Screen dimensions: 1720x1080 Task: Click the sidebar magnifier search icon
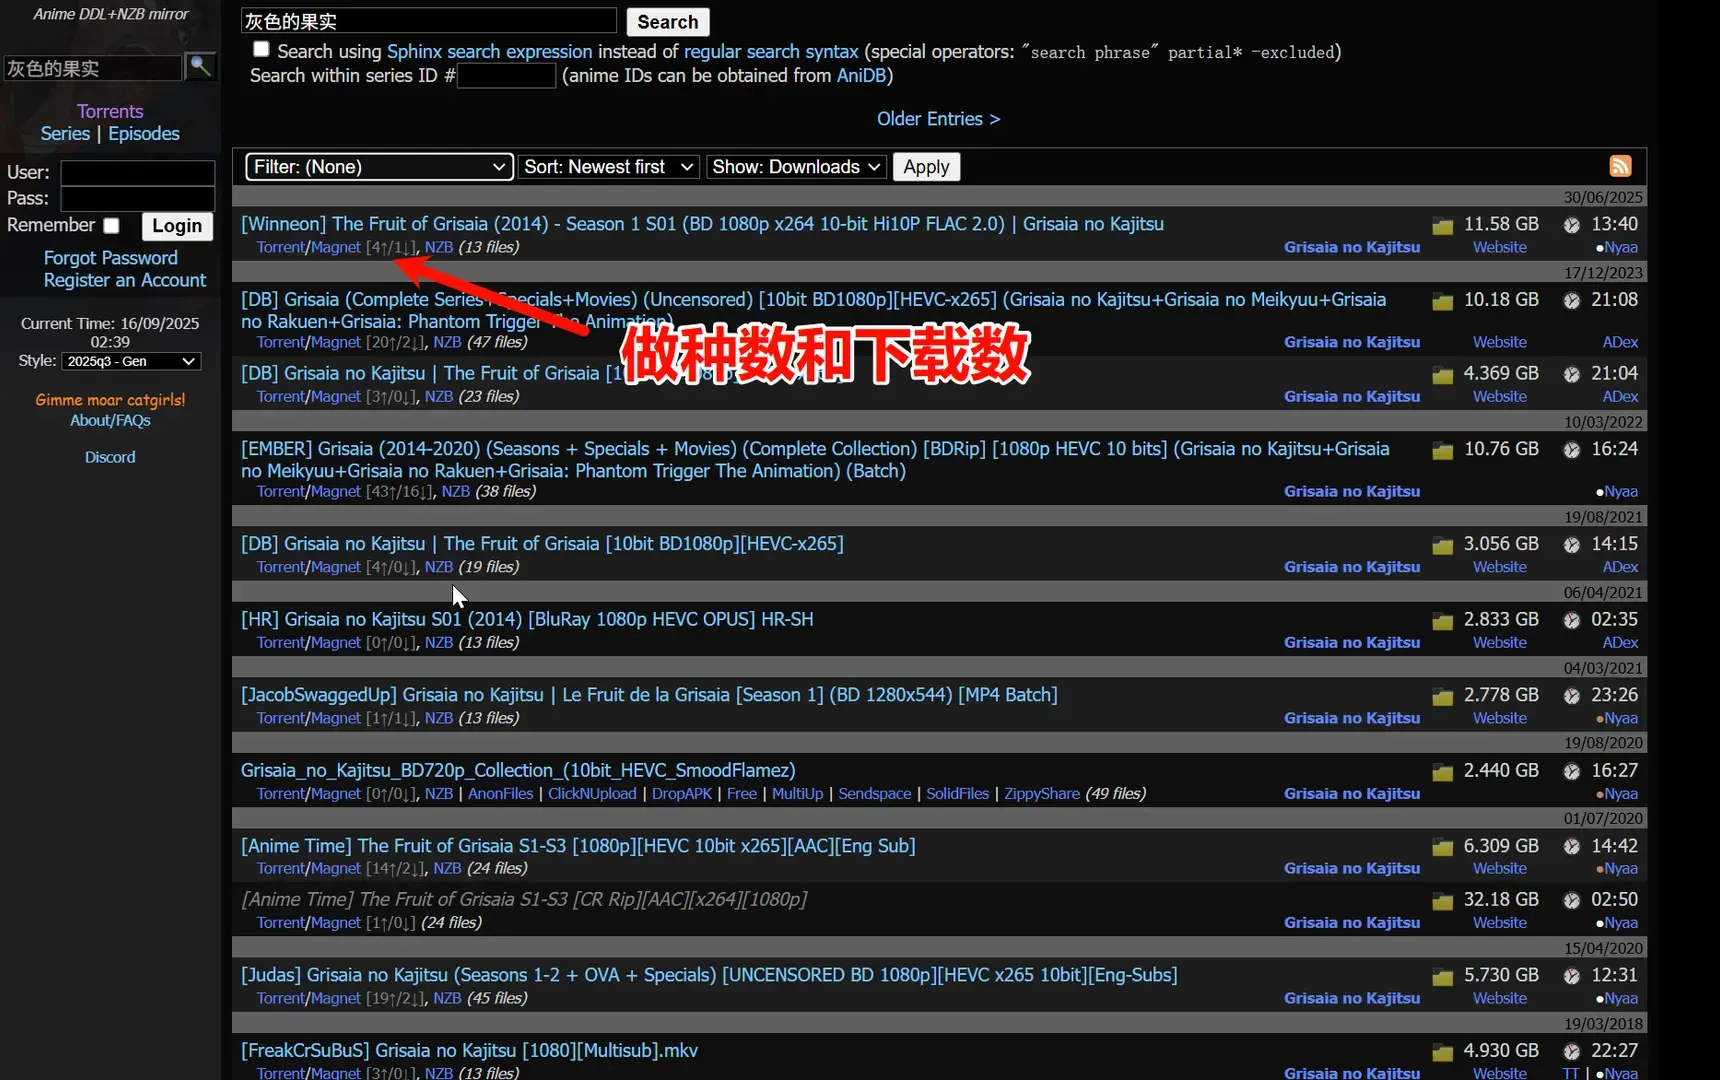[201, 67]
